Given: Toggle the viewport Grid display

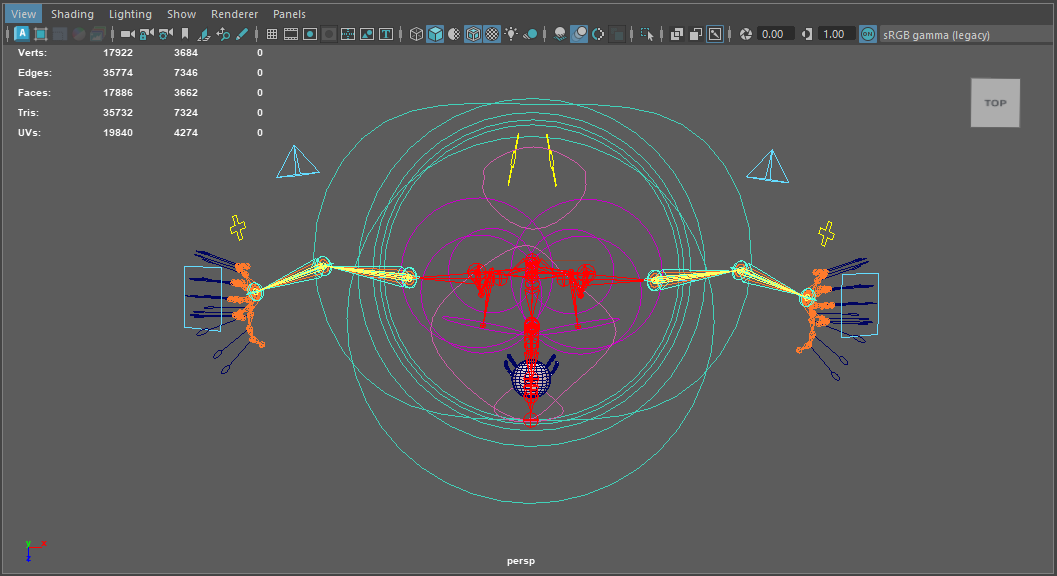Looking at the screenshot, I should pyautogui.click(x=271, y=34).
